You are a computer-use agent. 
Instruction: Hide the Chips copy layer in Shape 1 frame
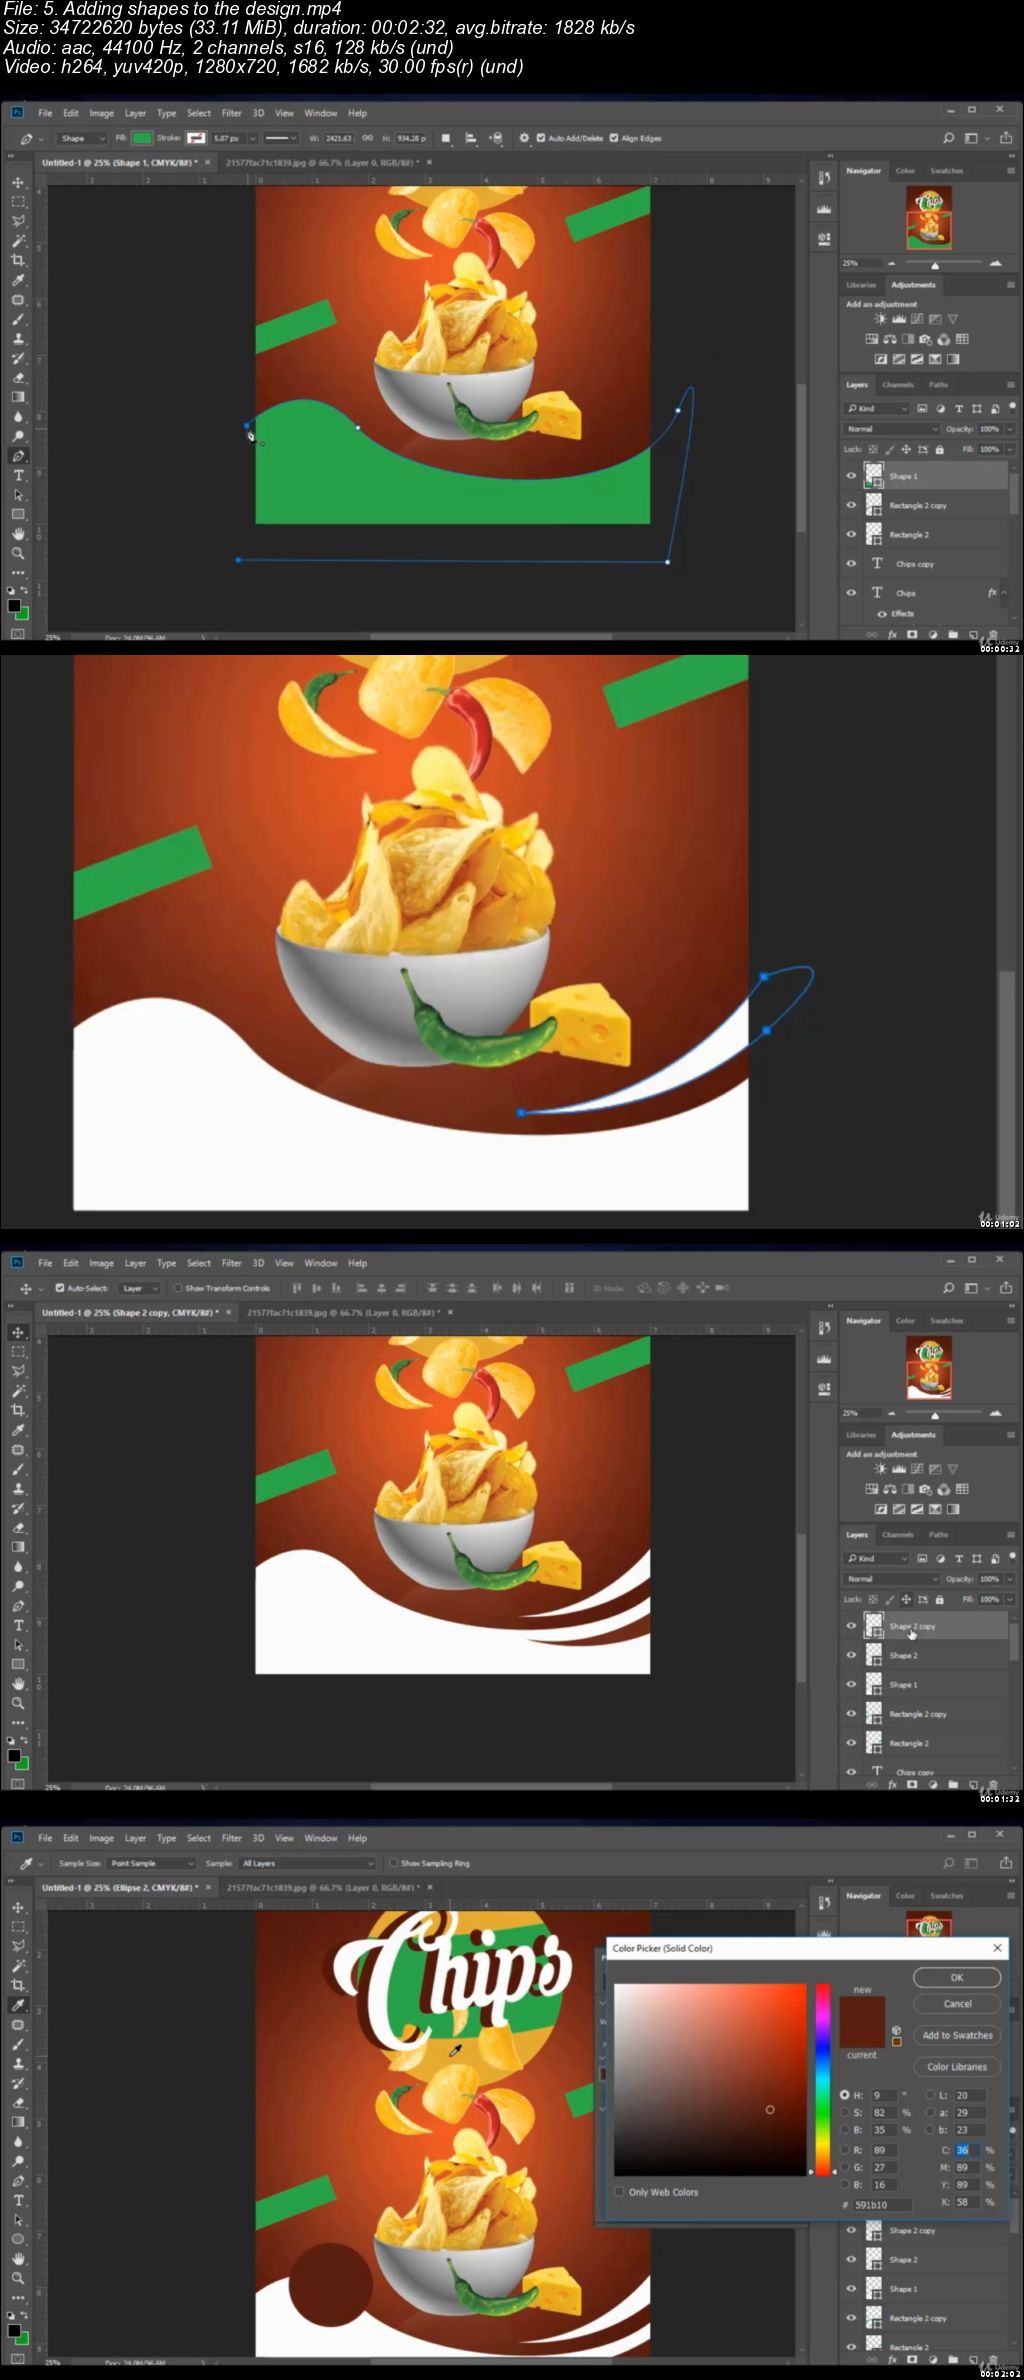pyautogui.click(x=851, y=564)
